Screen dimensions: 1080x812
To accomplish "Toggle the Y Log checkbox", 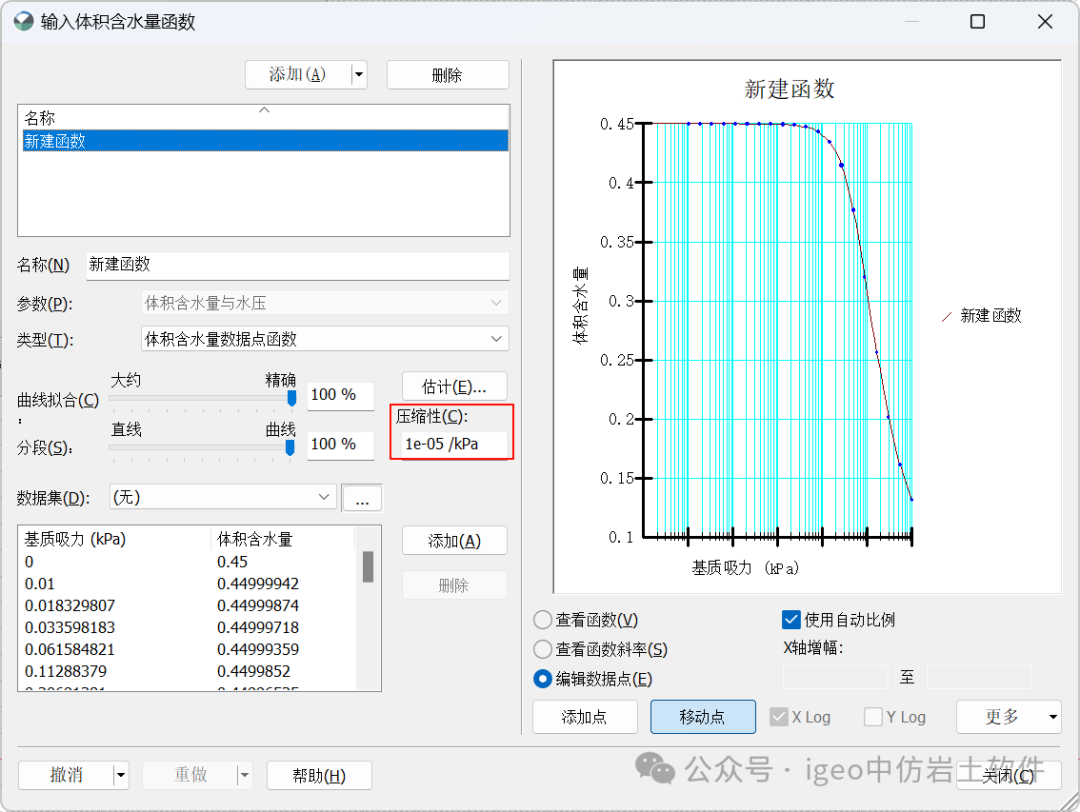I will (873, 717).
